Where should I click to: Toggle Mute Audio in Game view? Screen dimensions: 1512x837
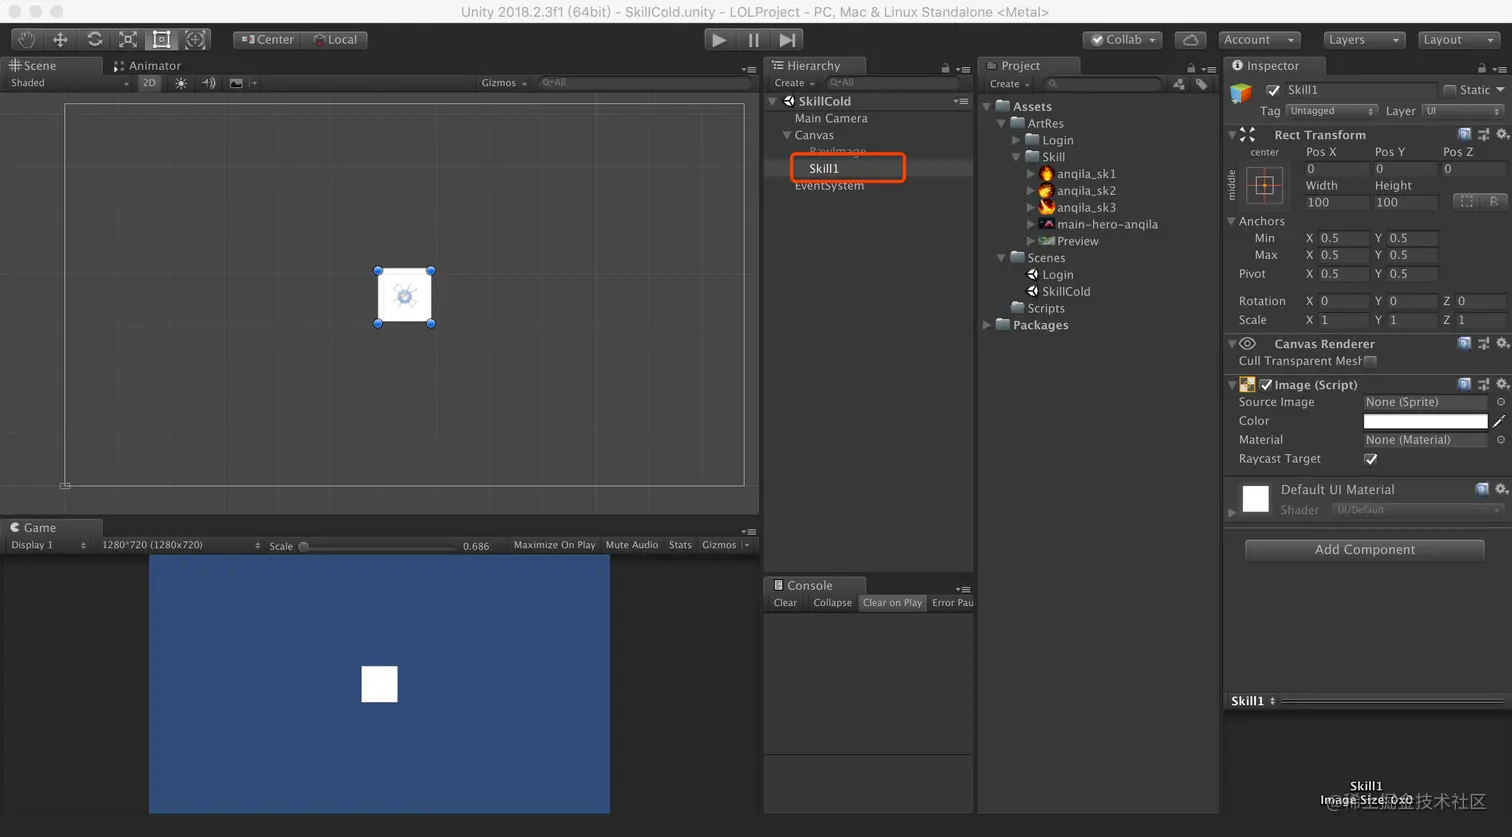point(632,545)
